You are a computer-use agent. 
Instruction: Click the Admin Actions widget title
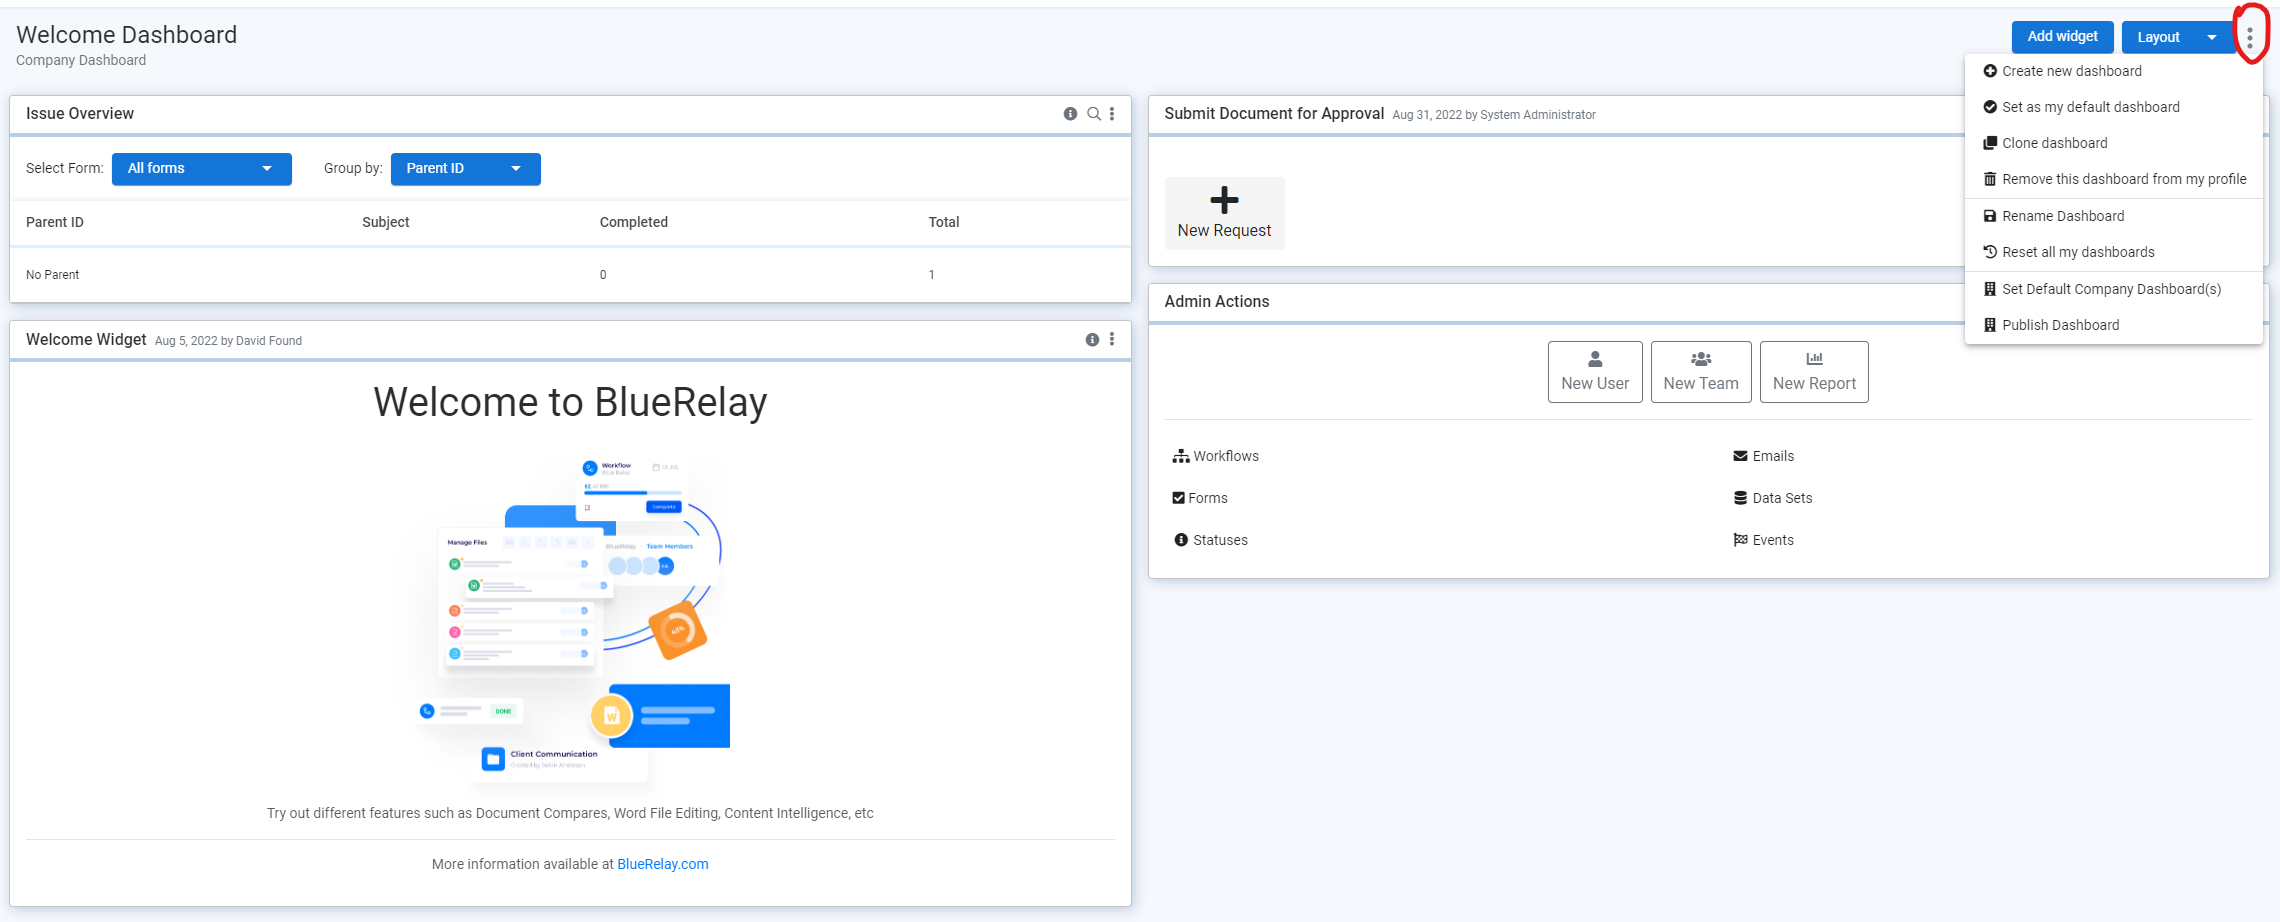click(1217, 302)
